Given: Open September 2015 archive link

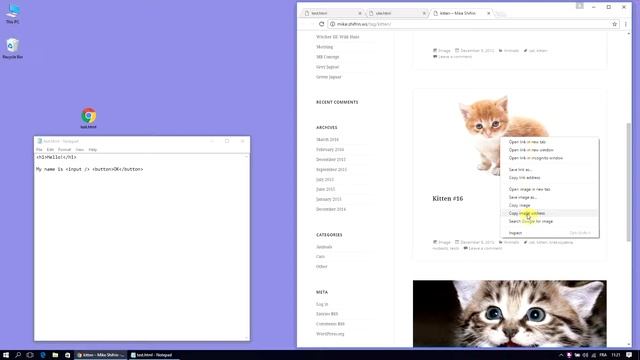Looking at the screenshot, I should point(332,170).
